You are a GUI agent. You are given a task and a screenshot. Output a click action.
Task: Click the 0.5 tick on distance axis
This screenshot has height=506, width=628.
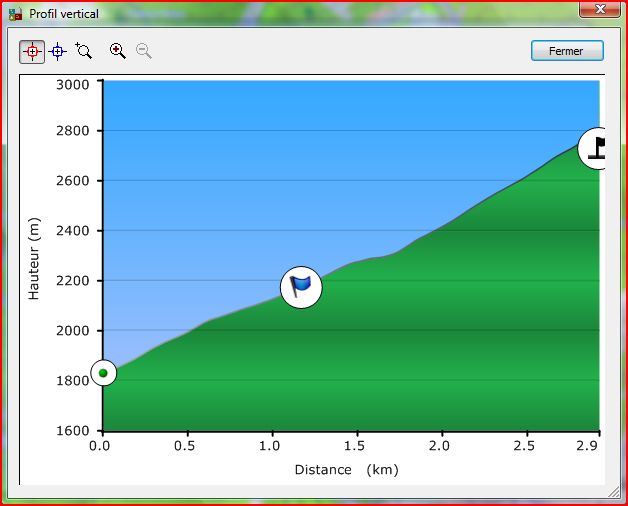click(184, 446)
